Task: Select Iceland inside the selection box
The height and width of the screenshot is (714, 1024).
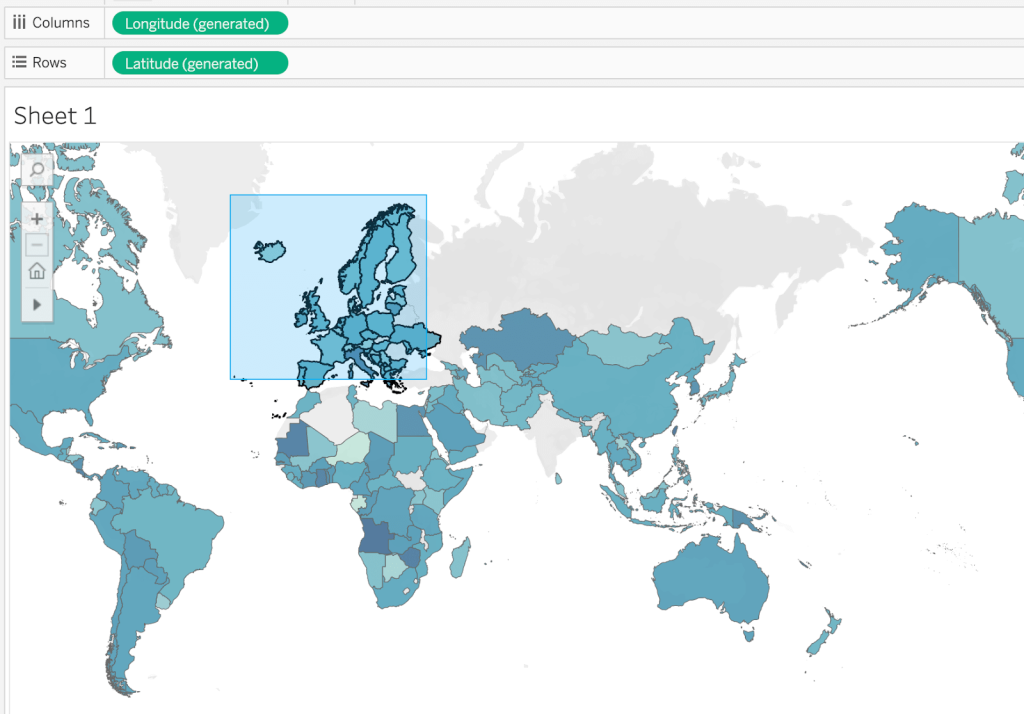Action: click(x=270, y=251)
